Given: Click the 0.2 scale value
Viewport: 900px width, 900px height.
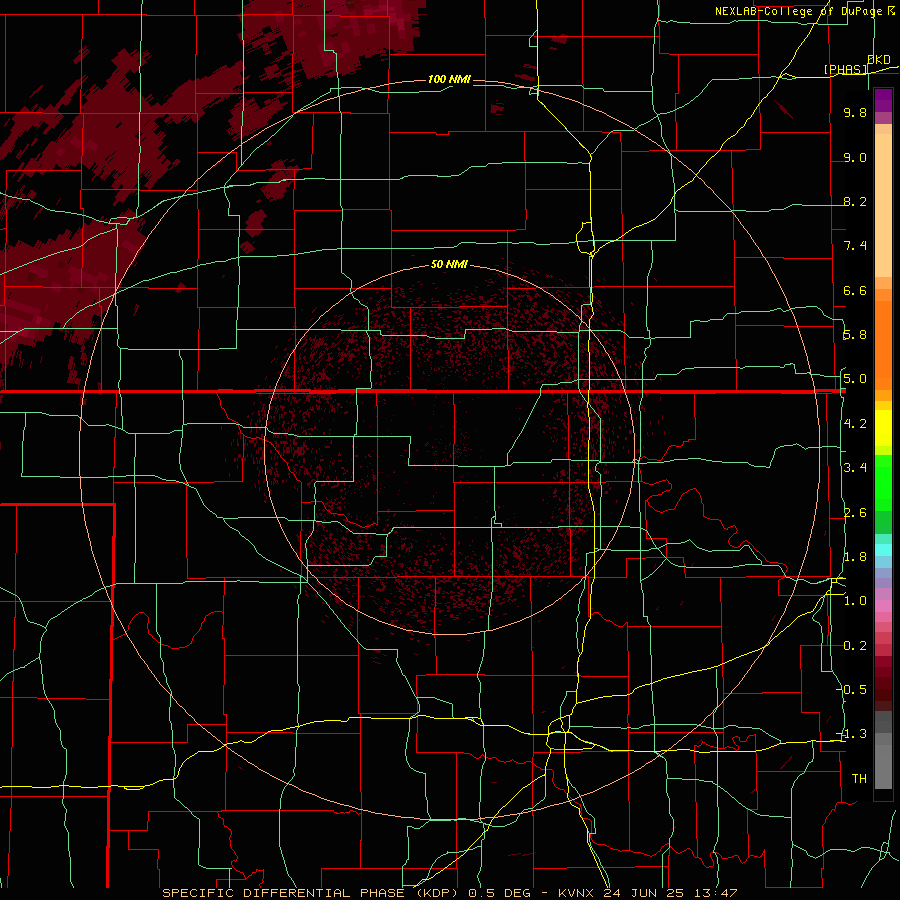Looking at the screenshot, I should click(855, 646).
